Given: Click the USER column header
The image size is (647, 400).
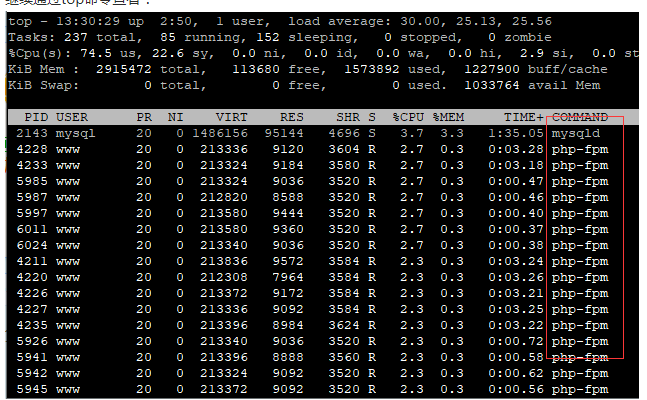Looking at the screenshot, I should 72,117.
